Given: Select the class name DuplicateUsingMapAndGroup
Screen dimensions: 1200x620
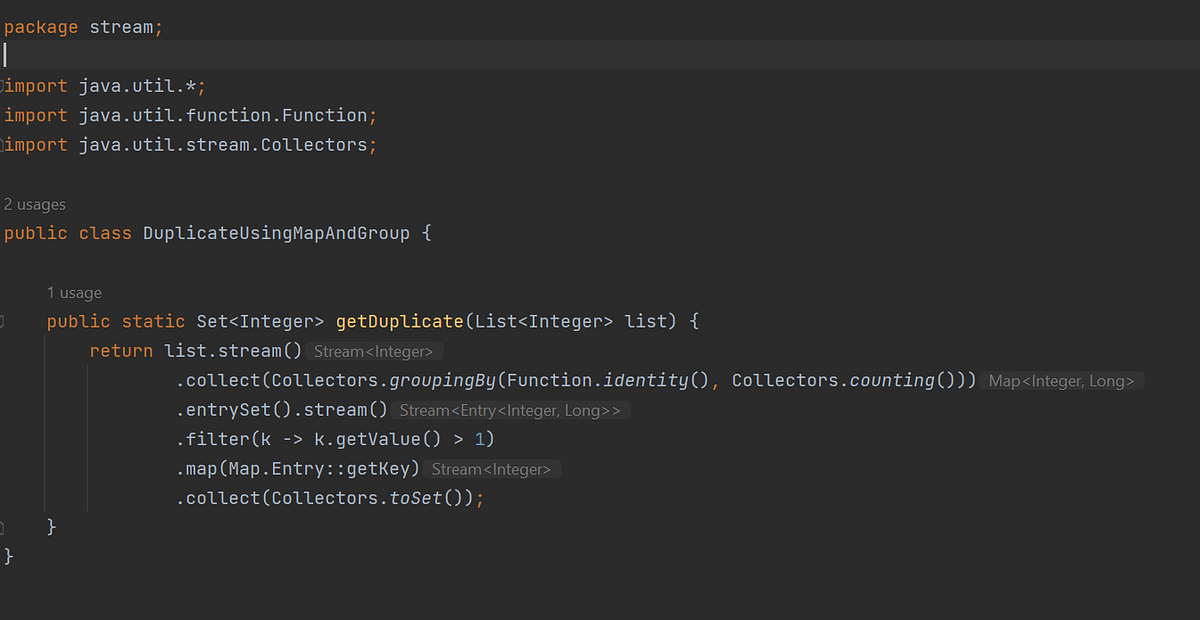Looking at the screenshot, I should pyautogui.click(x=276, y=232).
